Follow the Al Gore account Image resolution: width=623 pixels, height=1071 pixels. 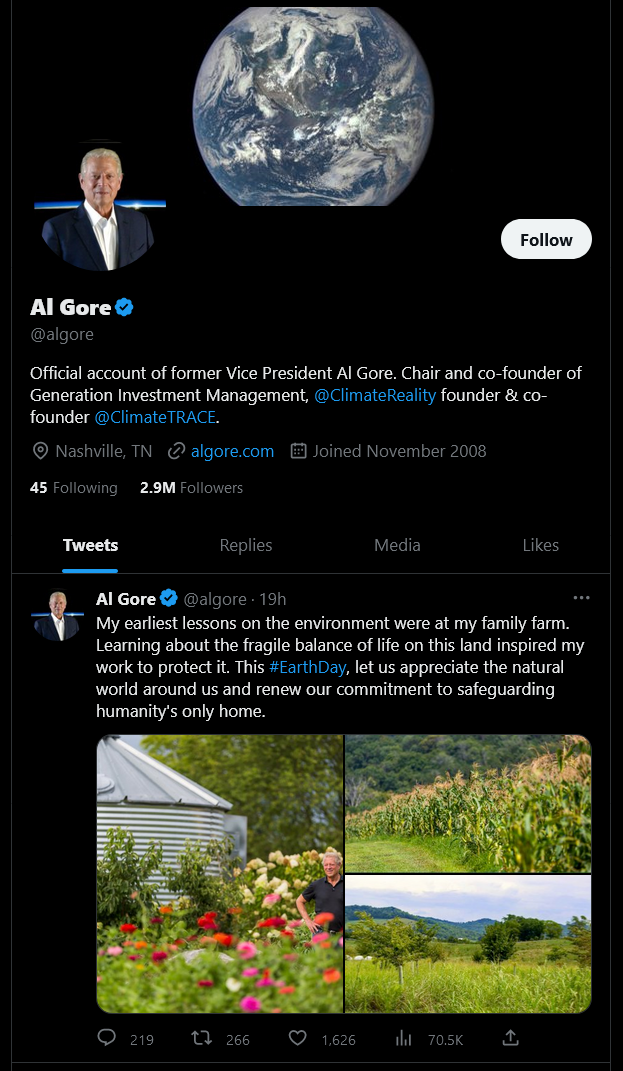[546, 240]
